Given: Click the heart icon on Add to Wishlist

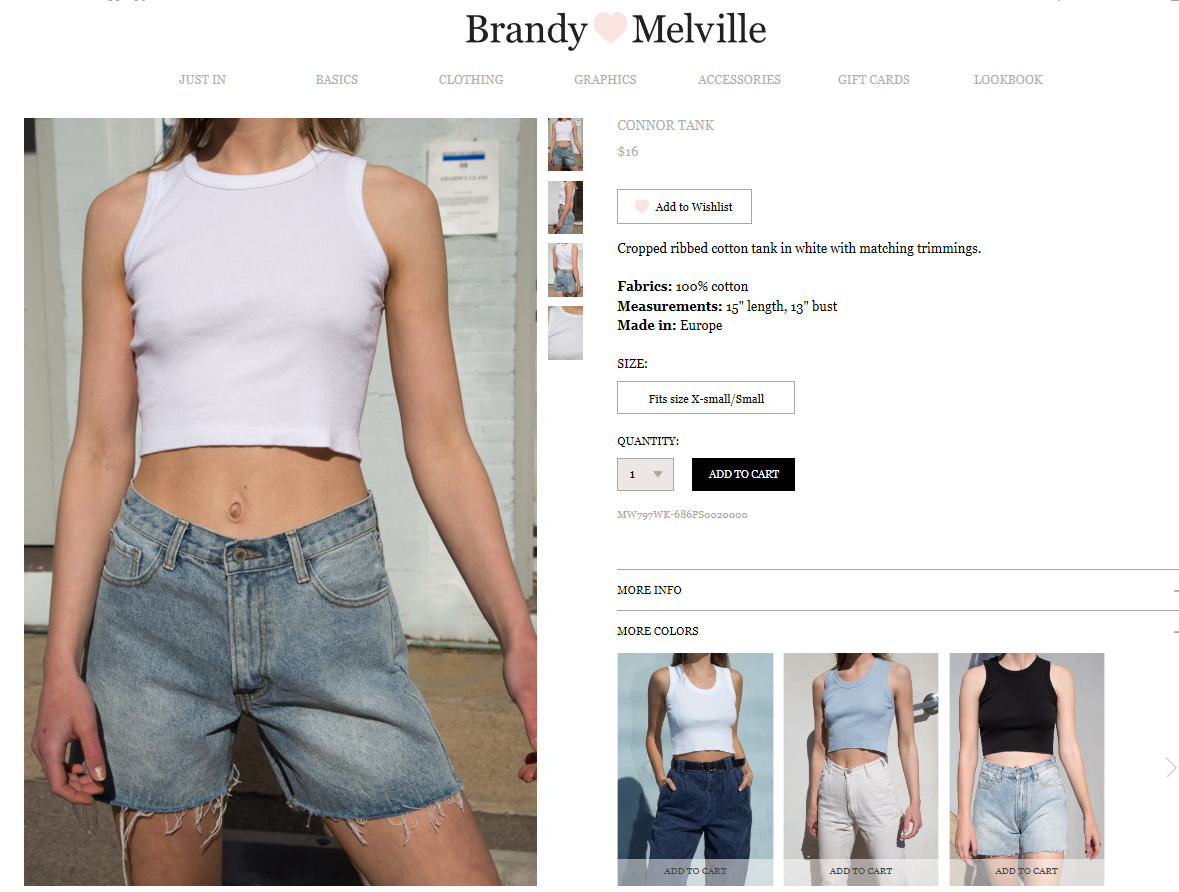Looking at the screenshot, I should (641, 206).
